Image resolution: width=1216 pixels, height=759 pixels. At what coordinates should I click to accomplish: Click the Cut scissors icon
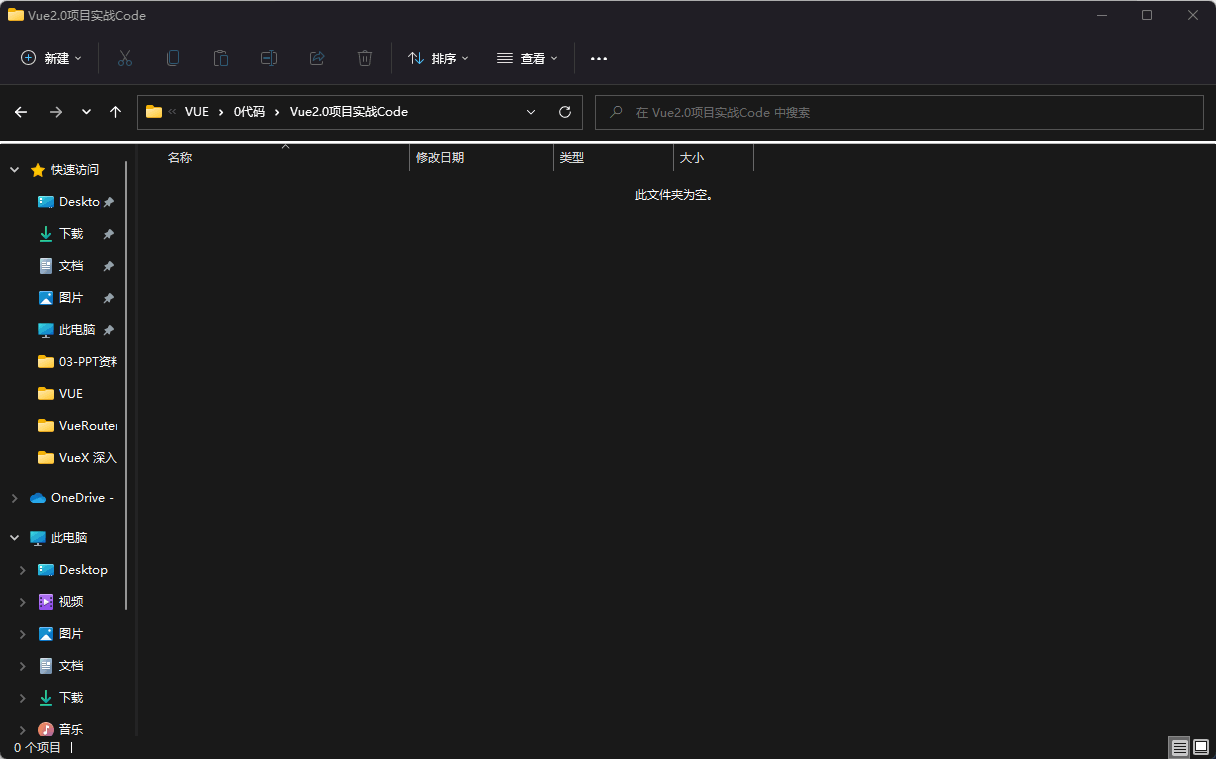pos(125,58)
